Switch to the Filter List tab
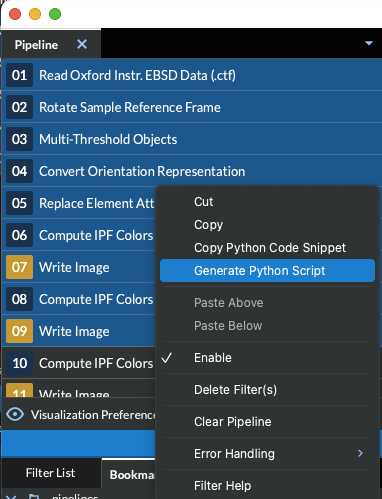The width and height of the screenshot is (382, 499). click(51, 473)
